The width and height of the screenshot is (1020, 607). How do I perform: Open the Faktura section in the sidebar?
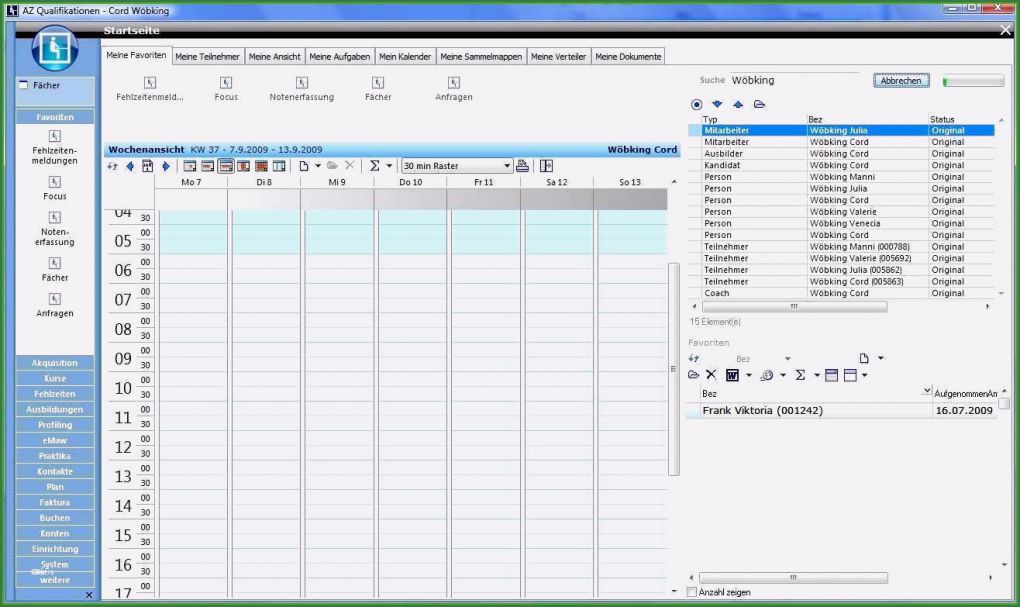tap(54, 502)
